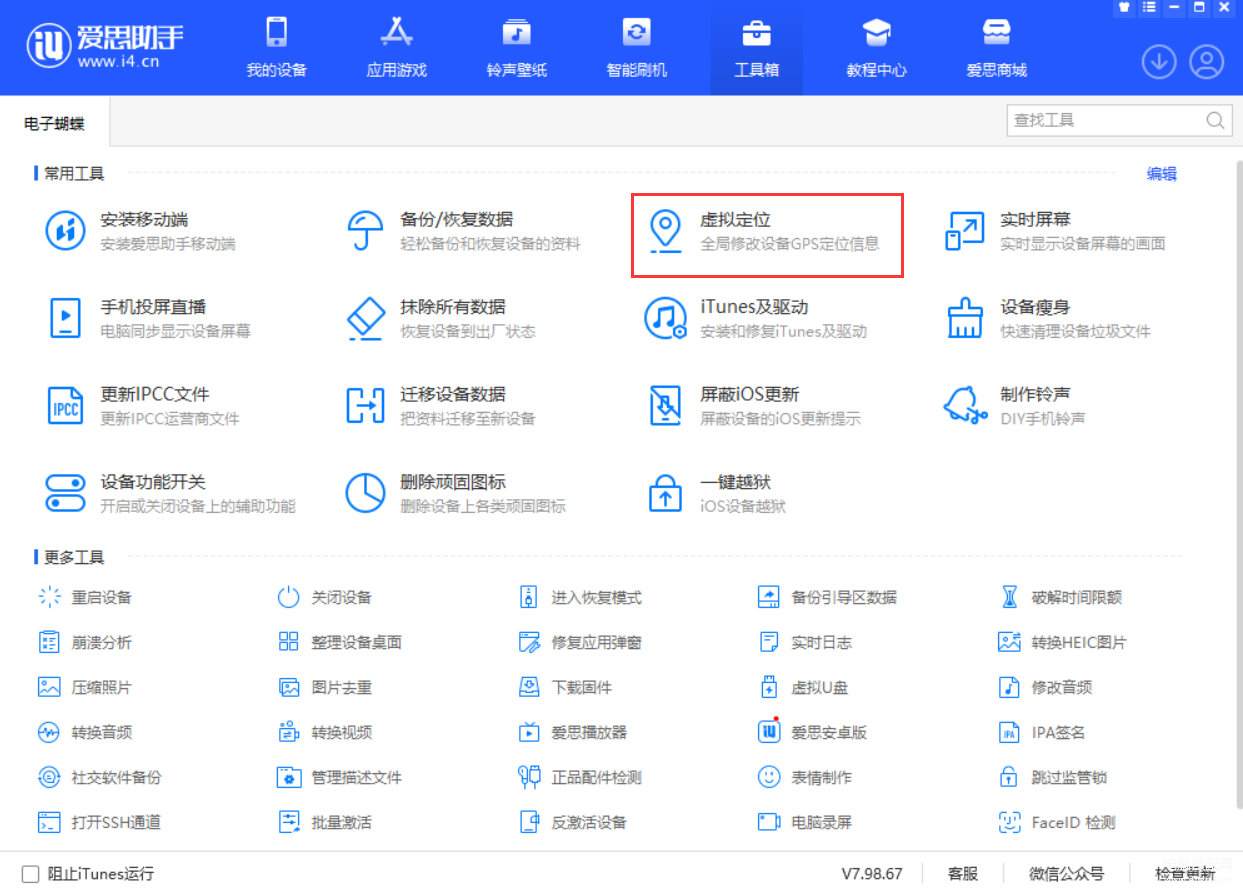The image size is (1243, 893).
Task: Click 客服 in status bar
Action: tap(962, 873)
